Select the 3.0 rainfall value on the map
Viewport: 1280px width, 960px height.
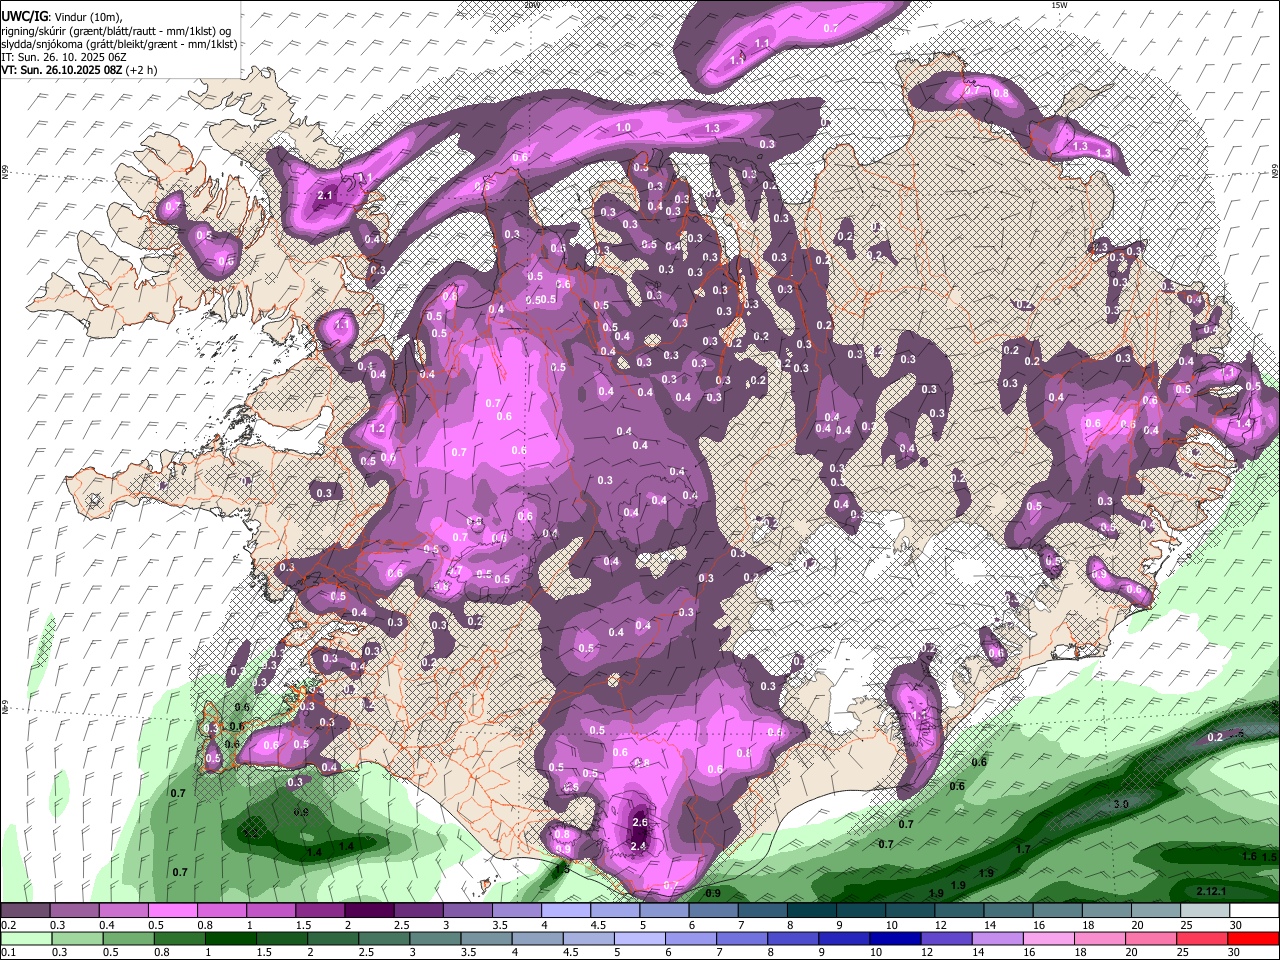click(1121, 804)
